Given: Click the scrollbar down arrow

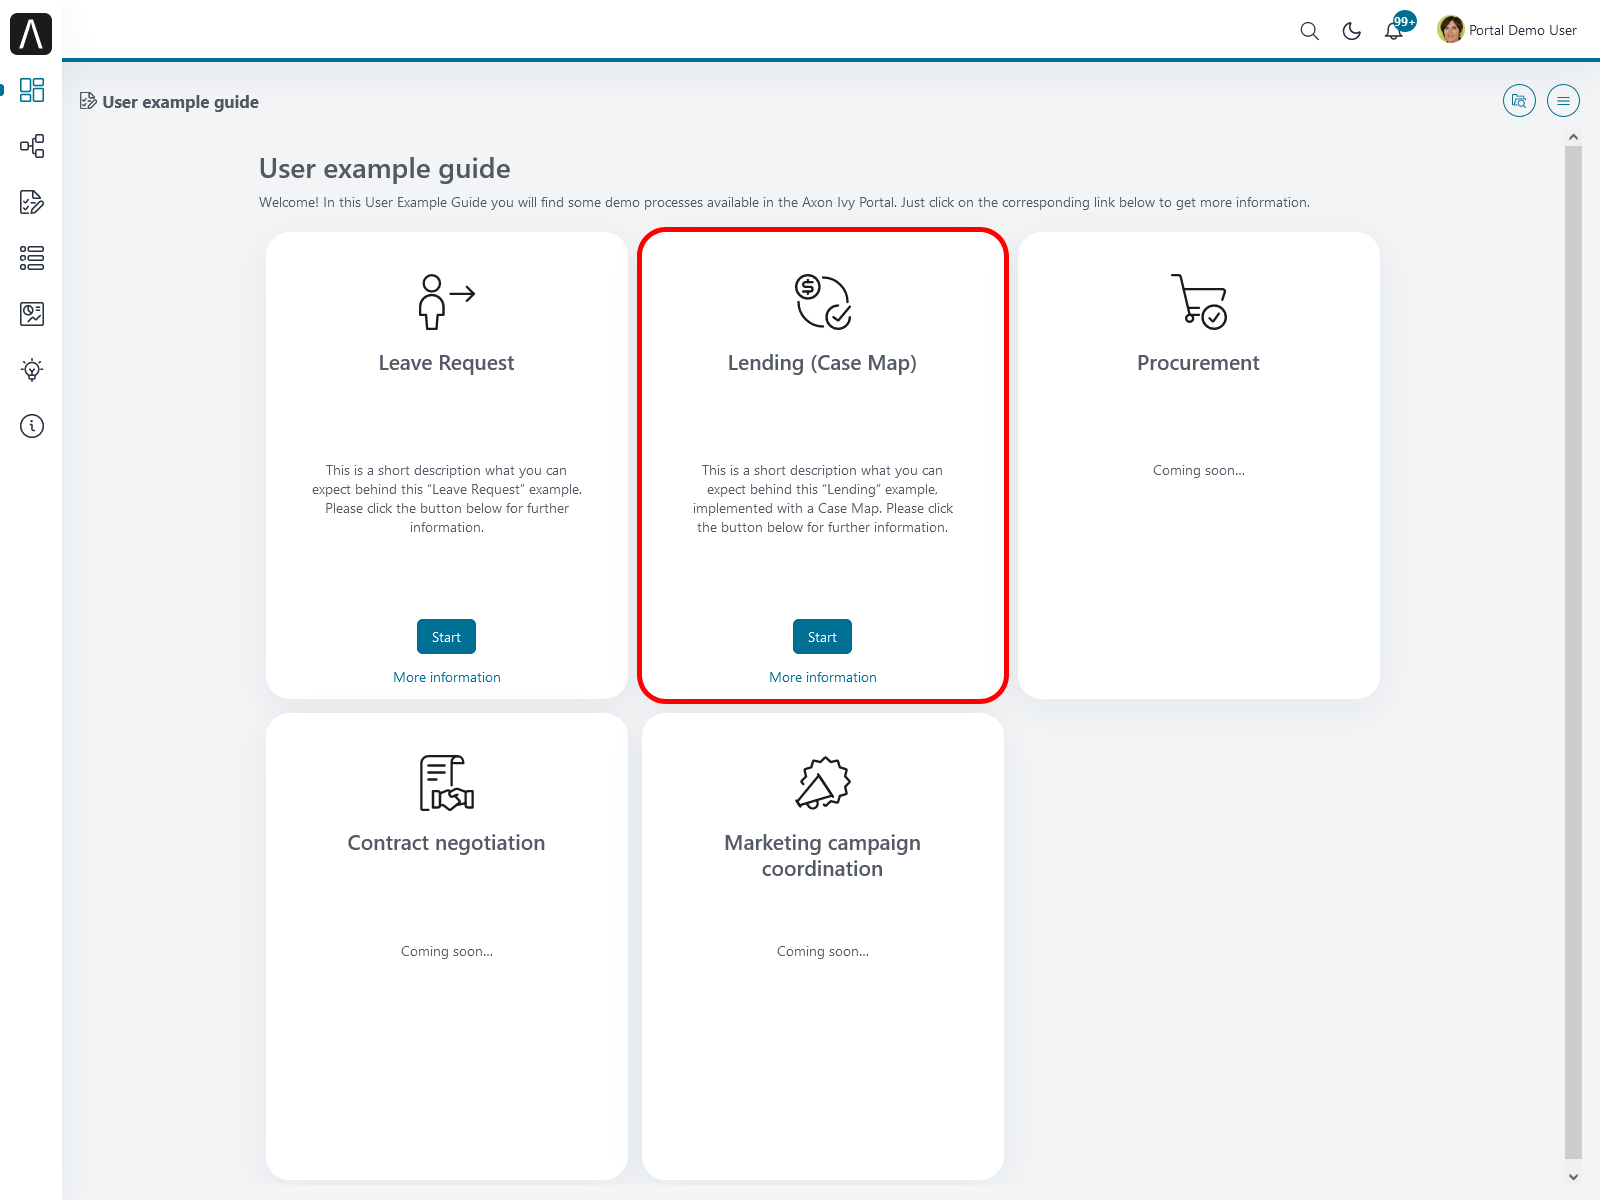Looking at the screenshot, I should tap(1573, 1177).
